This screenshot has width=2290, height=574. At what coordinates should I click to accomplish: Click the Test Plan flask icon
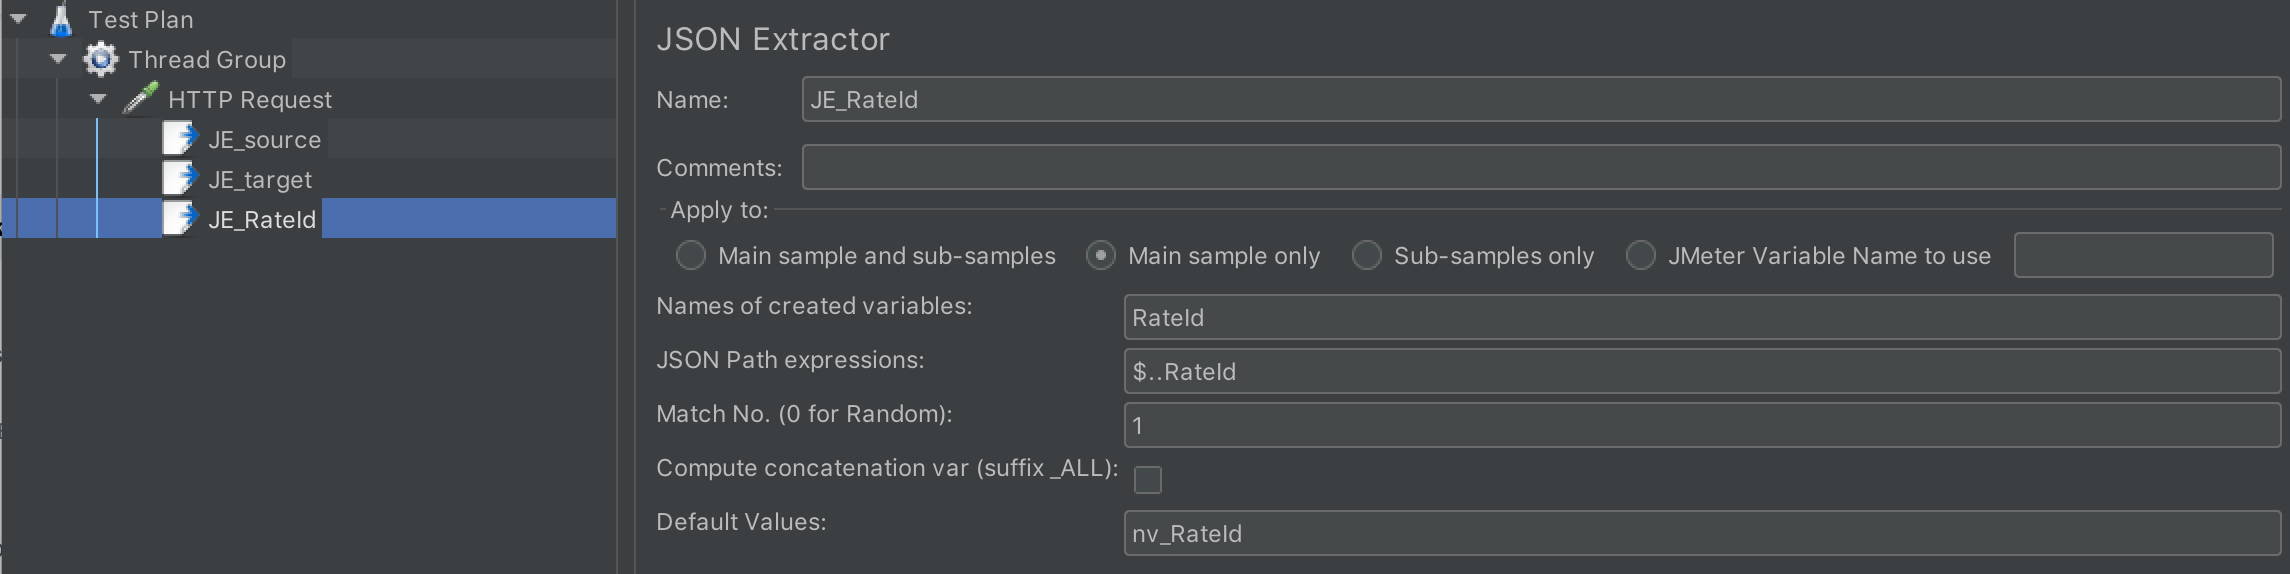[x=62, y=20]
